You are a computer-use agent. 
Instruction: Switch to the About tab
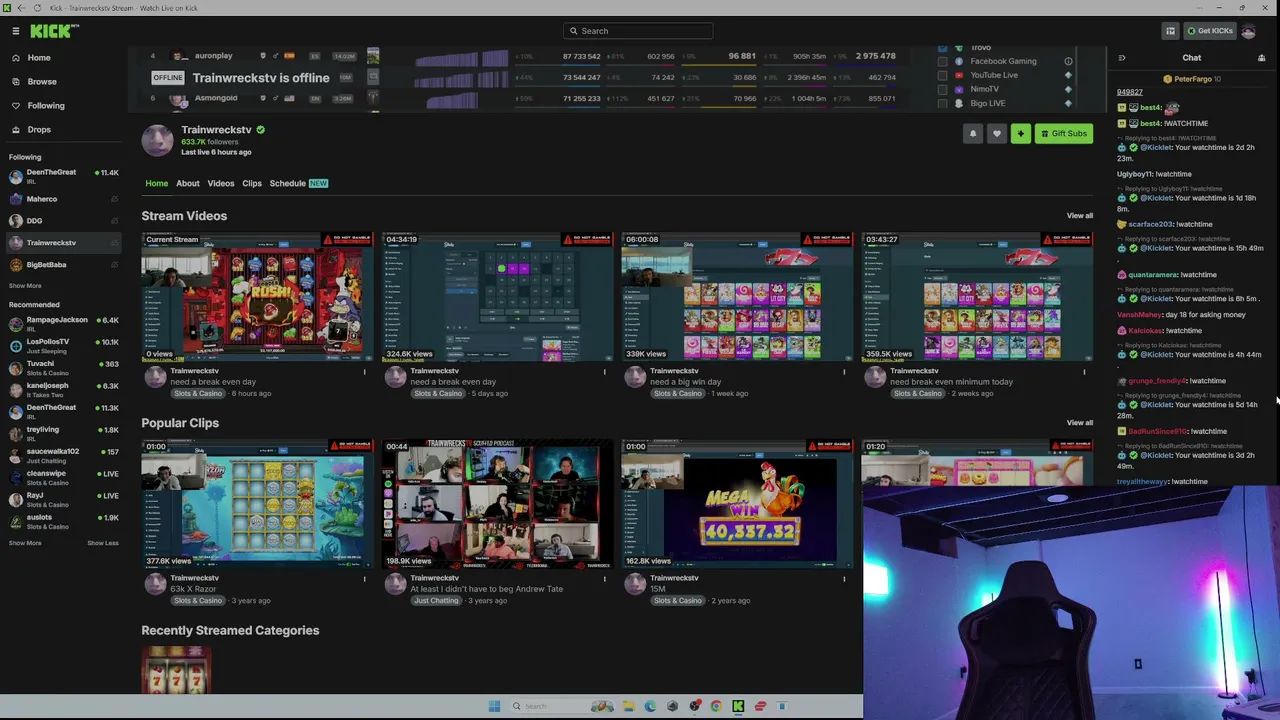(x=188, y=184)
